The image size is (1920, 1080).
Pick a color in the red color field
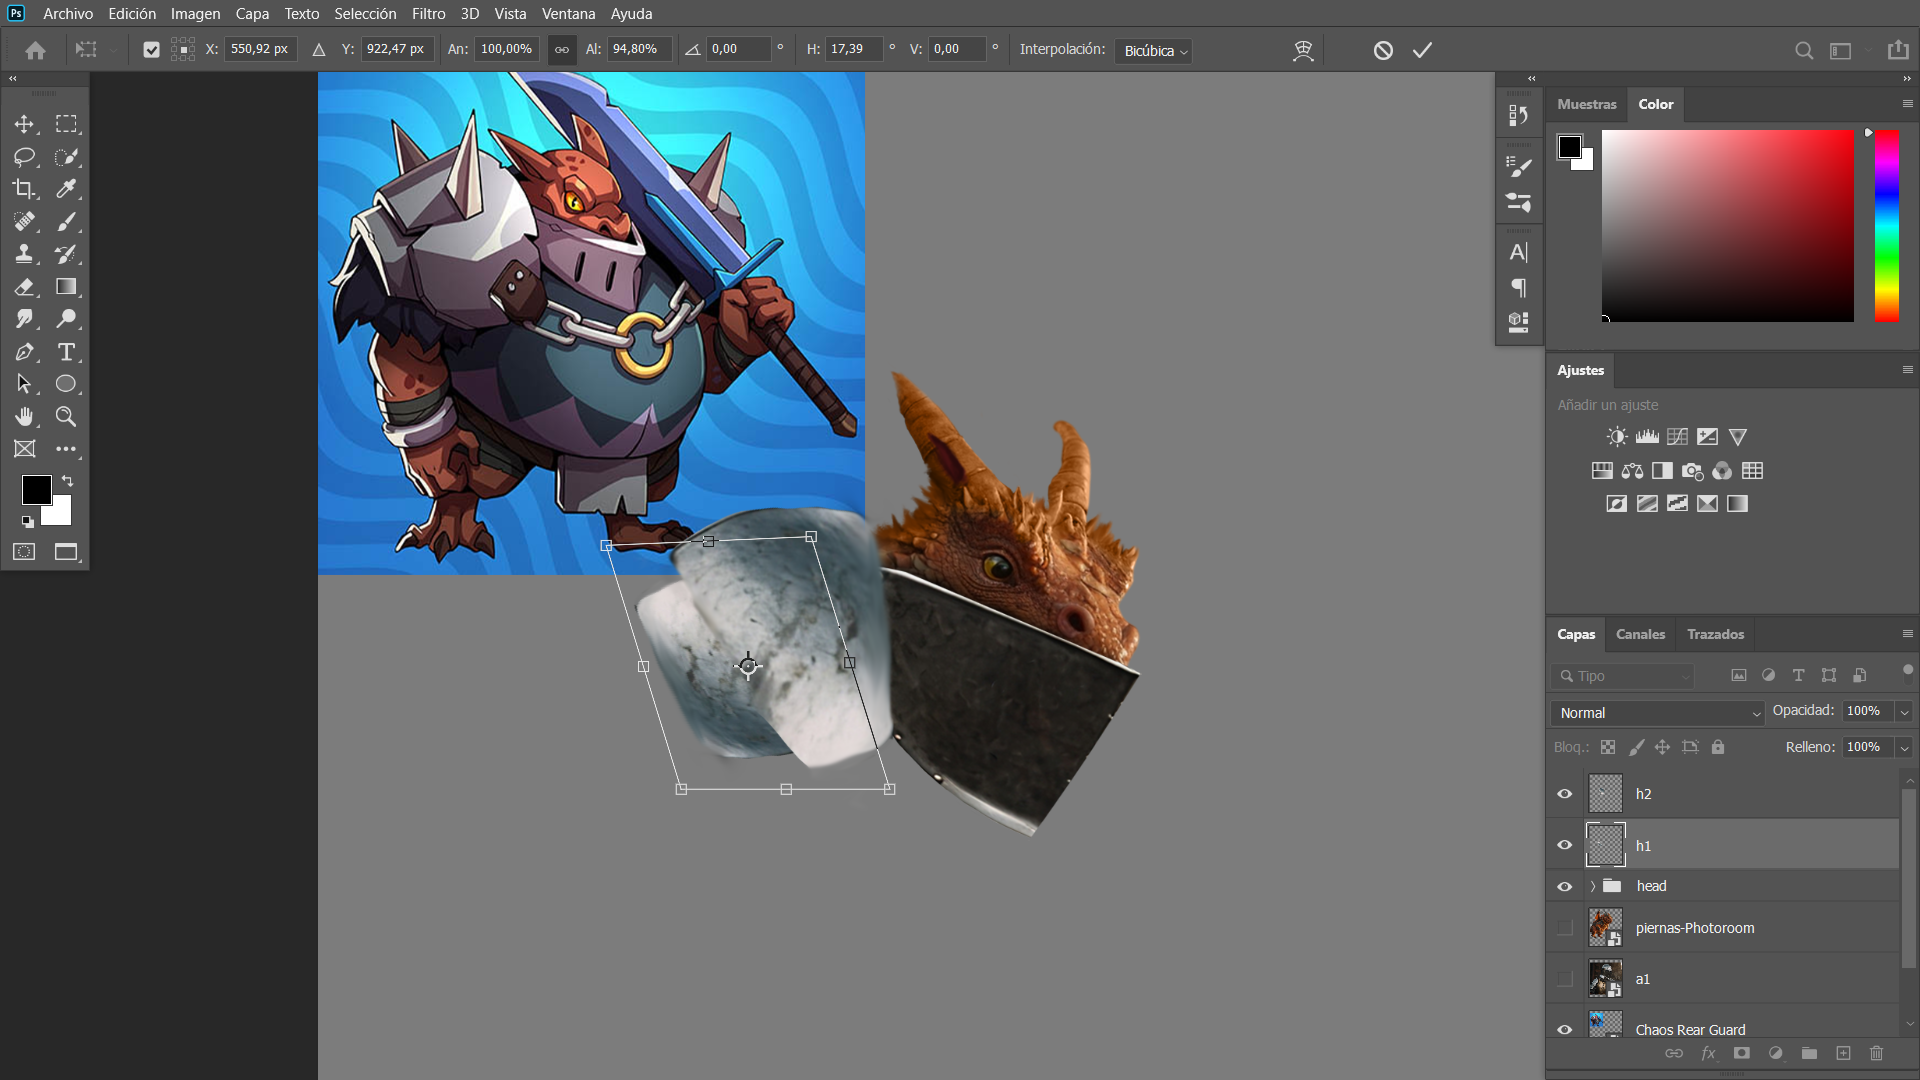[1727, 226]
